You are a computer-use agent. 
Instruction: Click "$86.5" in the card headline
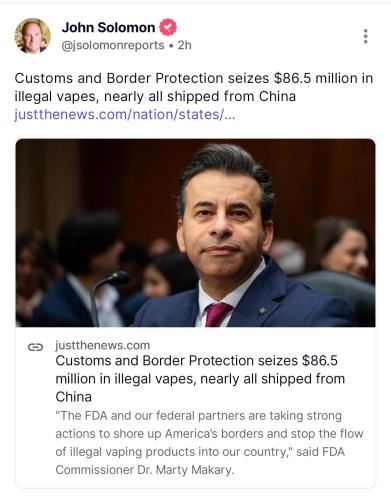coord(320,361)
